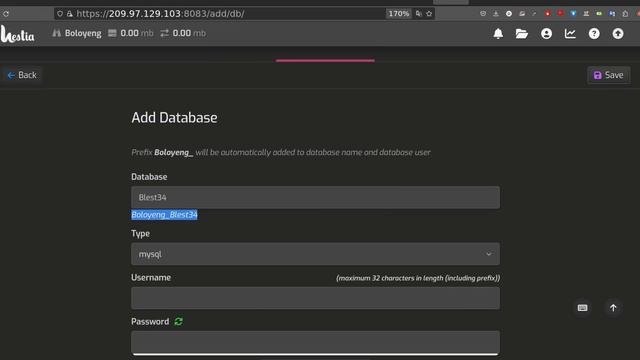
Task: Click the logout up-arrow icon in header
Action: point(618,33)
